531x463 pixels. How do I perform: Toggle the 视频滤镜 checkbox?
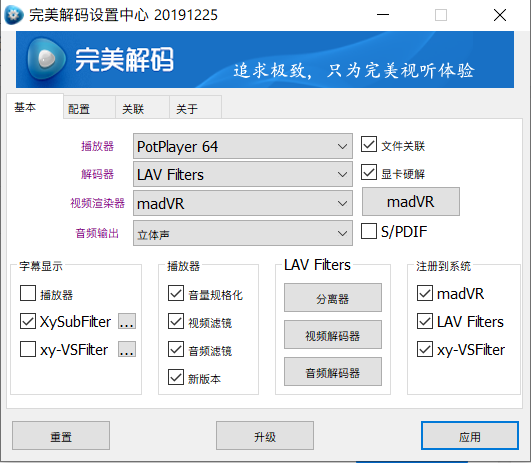coord(176,321)
